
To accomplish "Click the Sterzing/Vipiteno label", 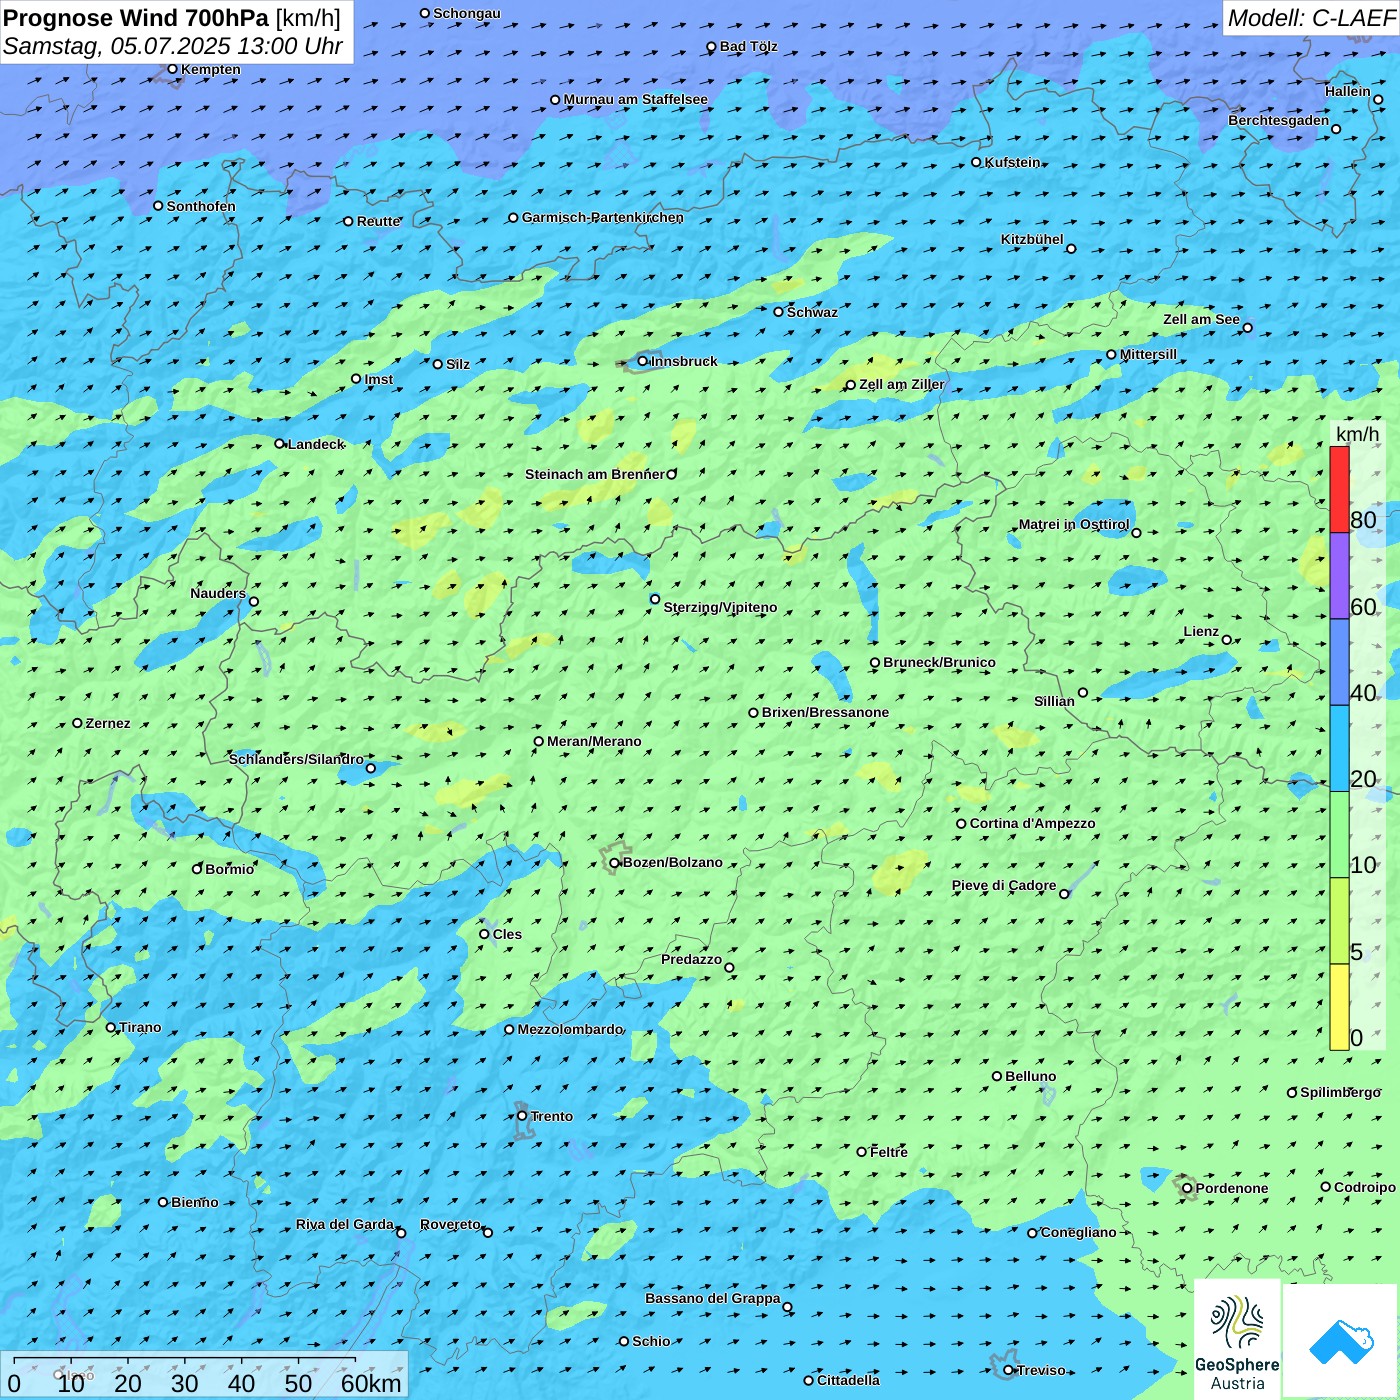I will 720,607.
